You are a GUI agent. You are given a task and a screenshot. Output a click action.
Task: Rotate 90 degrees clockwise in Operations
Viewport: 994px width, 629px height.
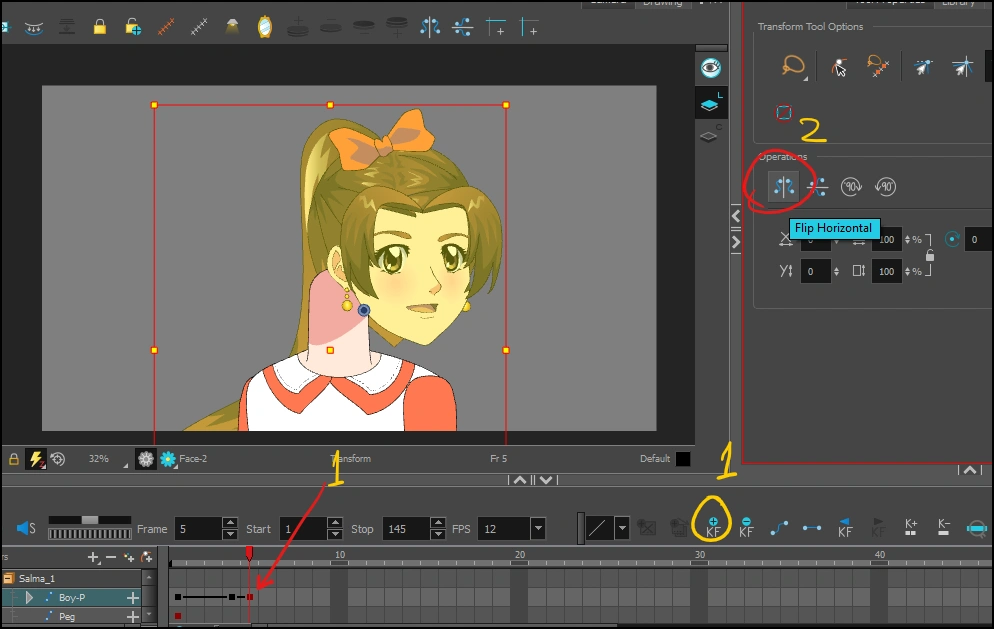tap(851, 186)
